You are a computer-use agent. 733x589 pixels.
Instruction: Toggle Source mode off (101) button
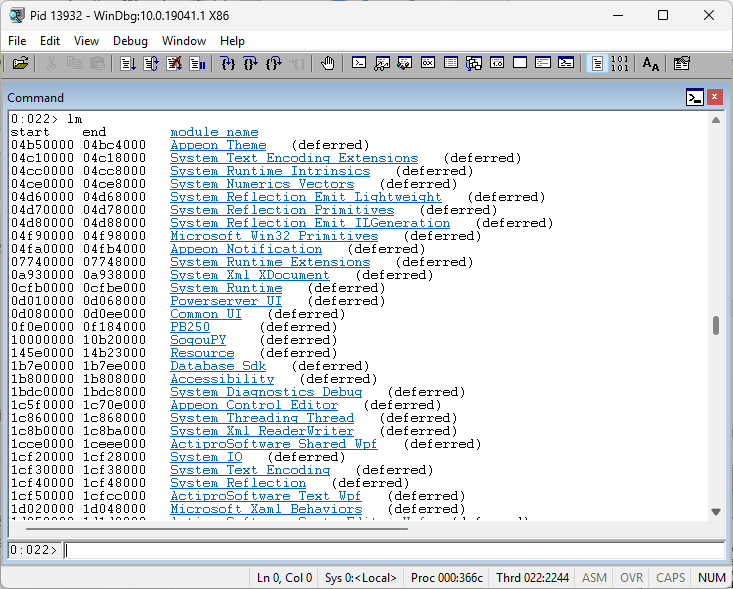pyautogui.click(x=619, y=63)
